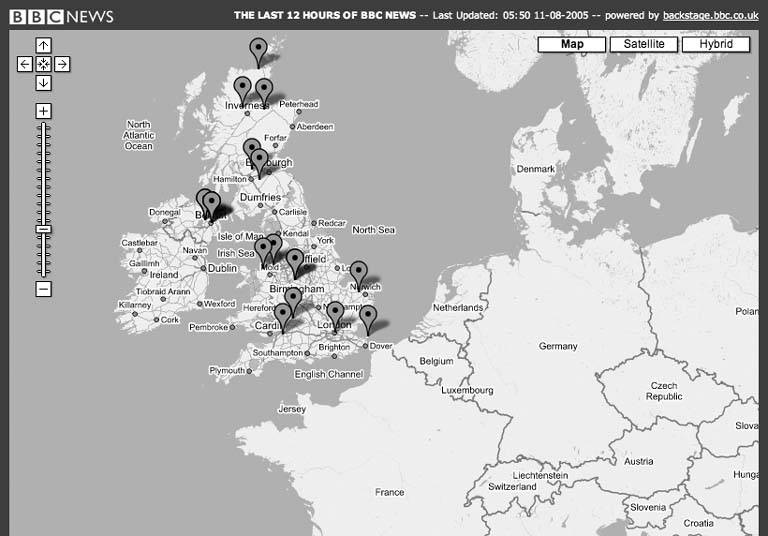The height and width of the screenshot is (536, 768).
Task: Select the marker at Cardiff
Action: pyautogui.click(x=283, y=316)
